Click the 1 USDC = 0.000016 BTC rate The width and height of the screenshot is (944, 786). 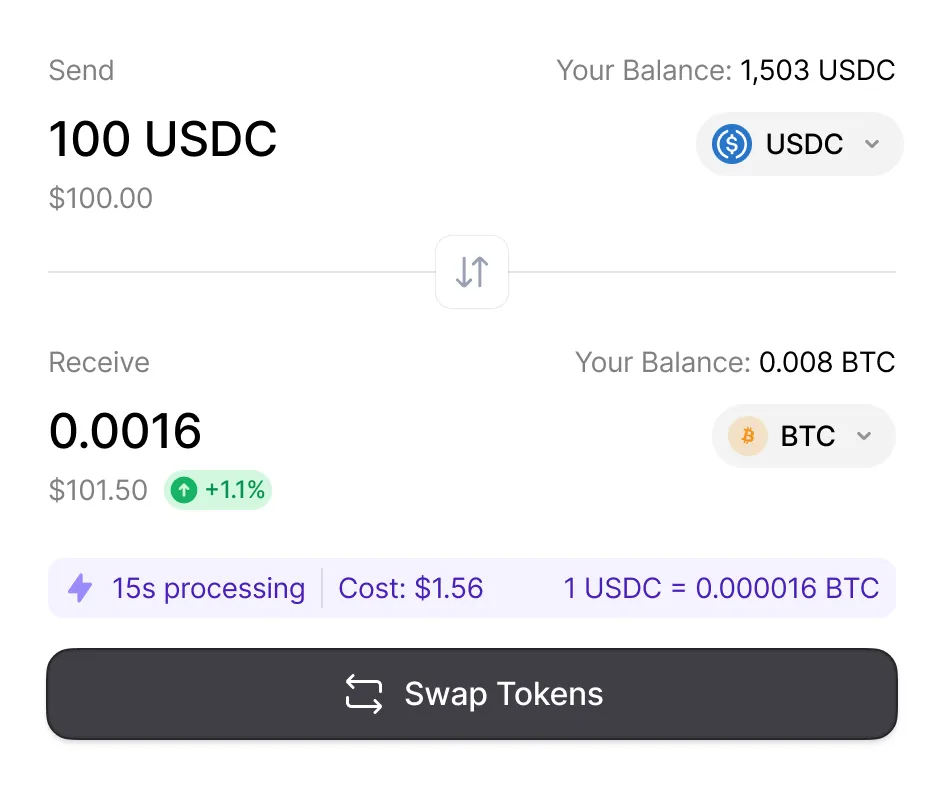pyautogui.click(x=721, y=588)
